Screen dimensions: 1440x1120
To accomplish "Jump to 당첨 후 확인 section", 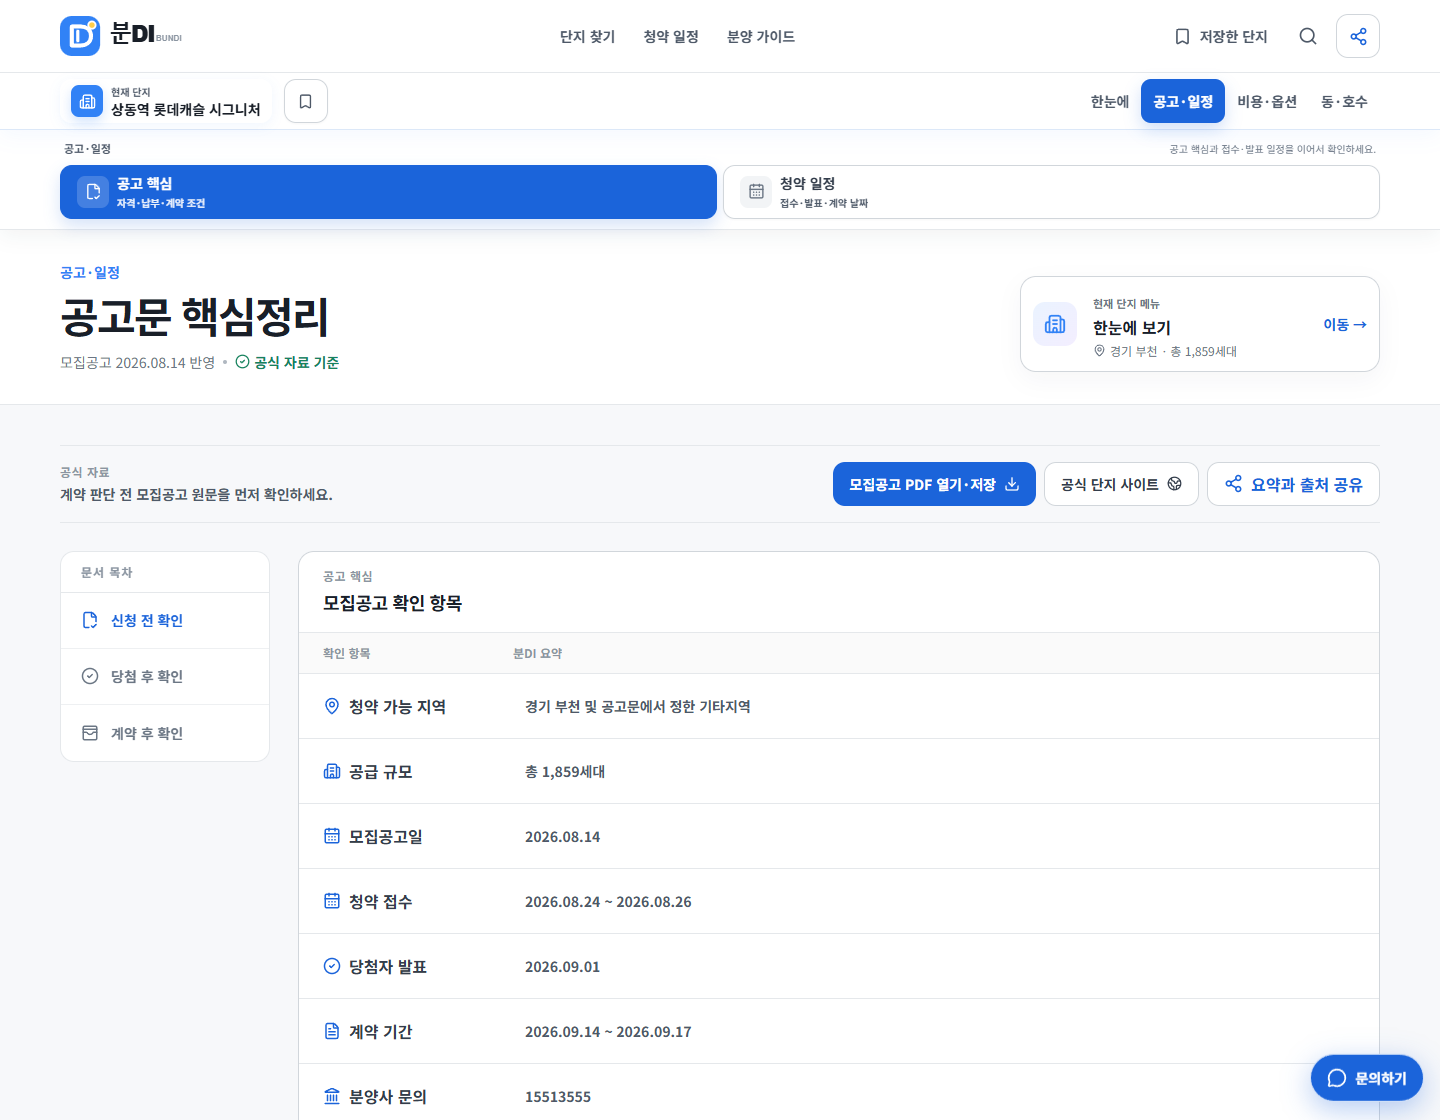I will click(165, 676).
